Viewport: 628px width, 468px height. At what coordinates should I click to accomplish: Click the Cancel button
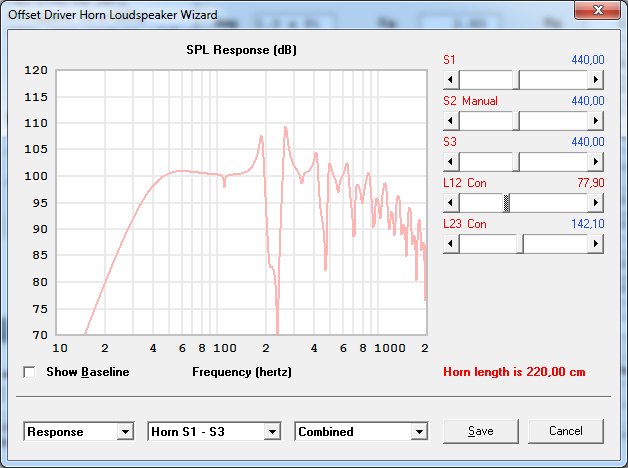[x=566, y=431]
